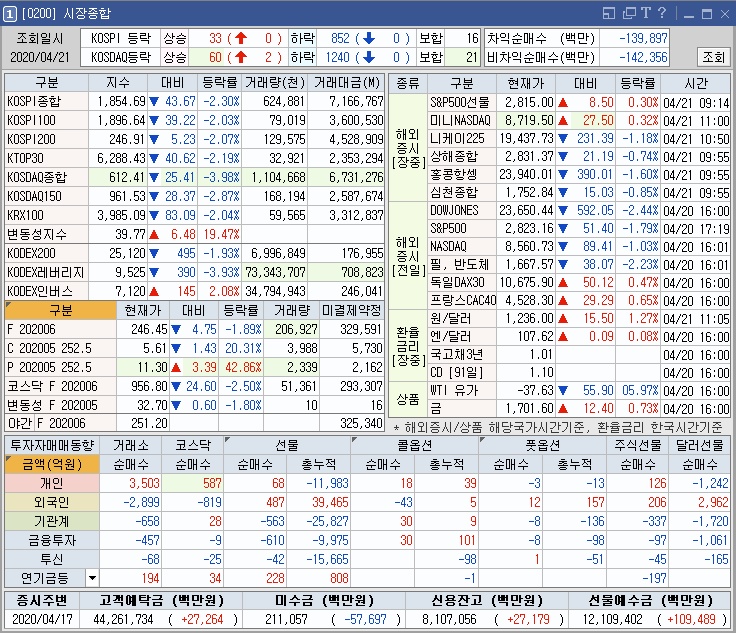
Task: Click the 선물 column group header
Action: [286, 445]
